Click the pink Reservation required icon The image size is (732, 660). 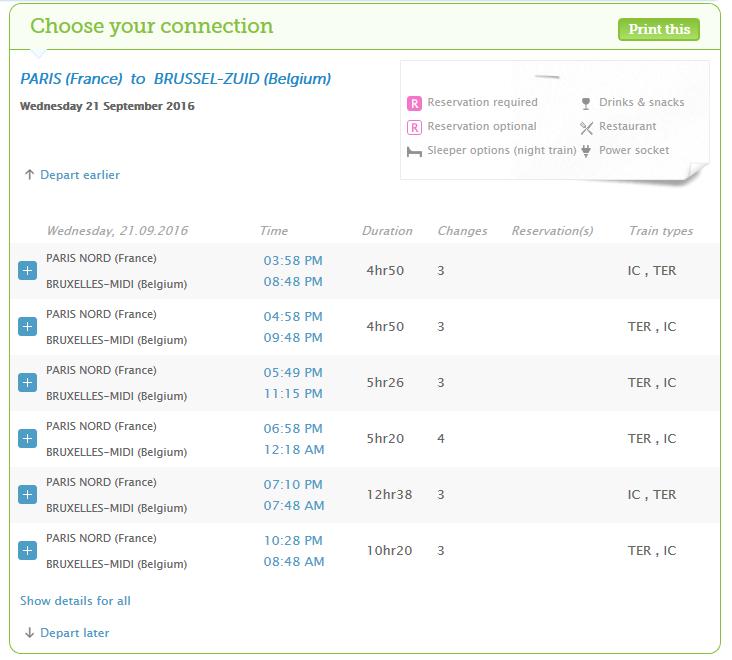[414, 103]
